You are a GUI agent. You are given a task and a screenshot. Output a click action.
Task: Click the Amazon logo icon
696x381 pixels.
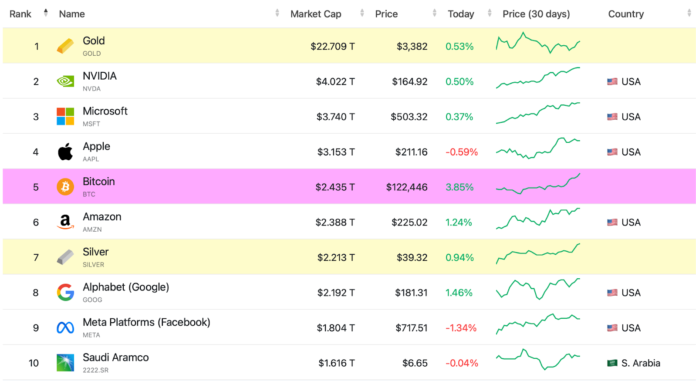tap(65, 222)
